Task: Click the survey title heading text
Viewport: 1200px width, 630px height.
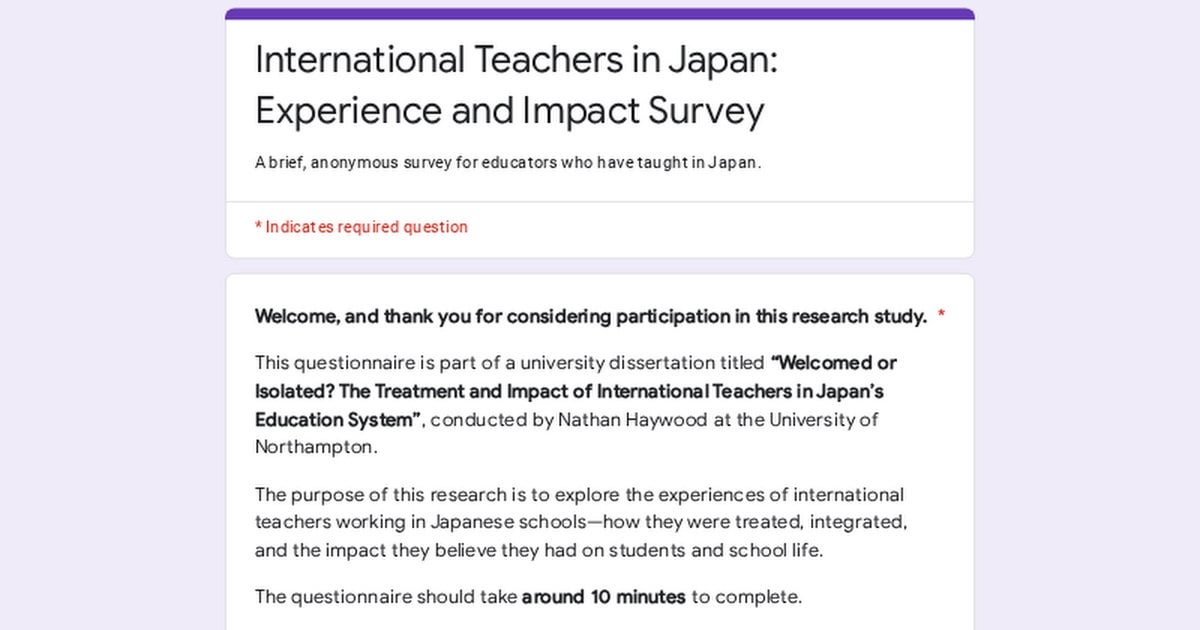Action: (516, 85)
